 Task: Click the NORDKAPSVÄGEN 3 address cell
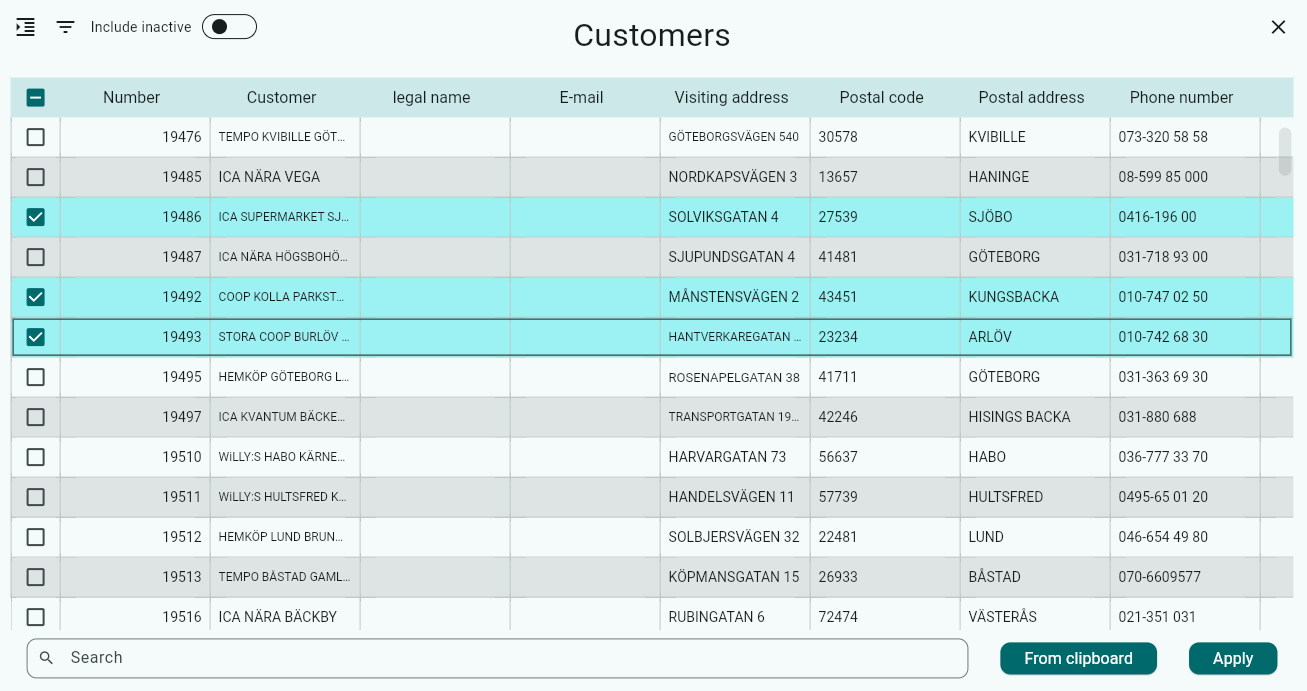coord(735,177)
